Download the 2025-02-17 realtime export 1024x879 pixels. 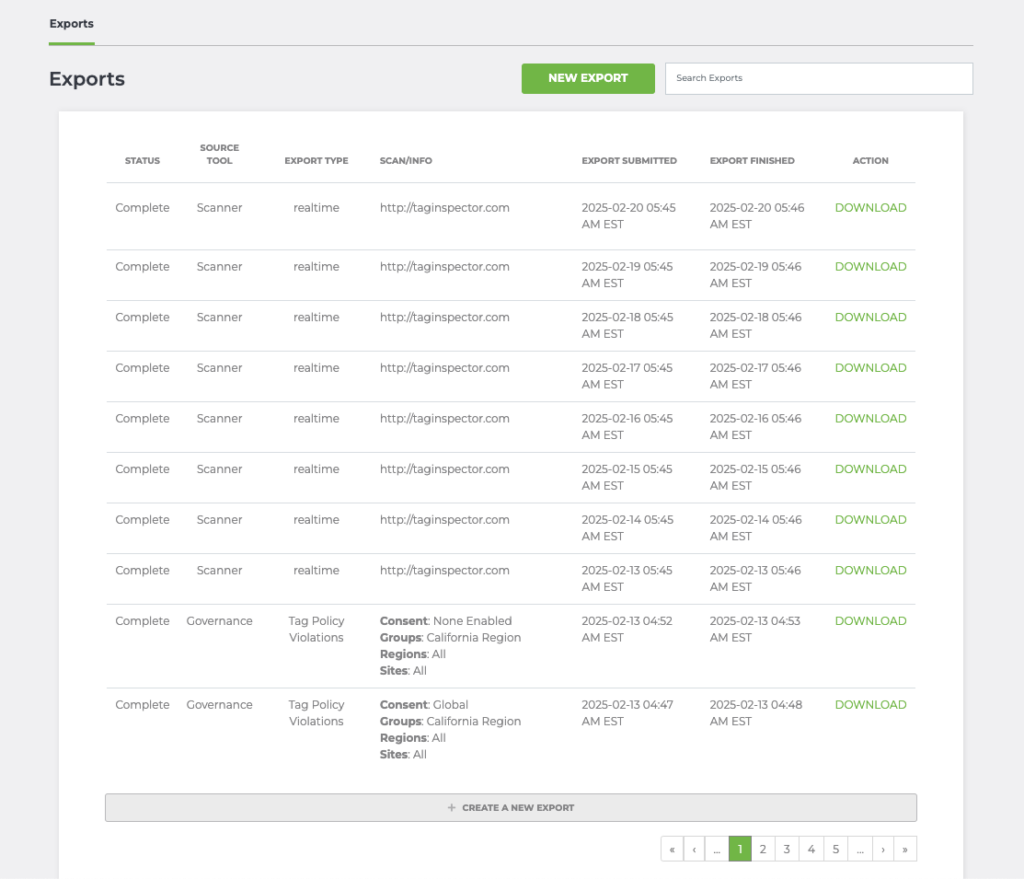(x=870, y=368)
